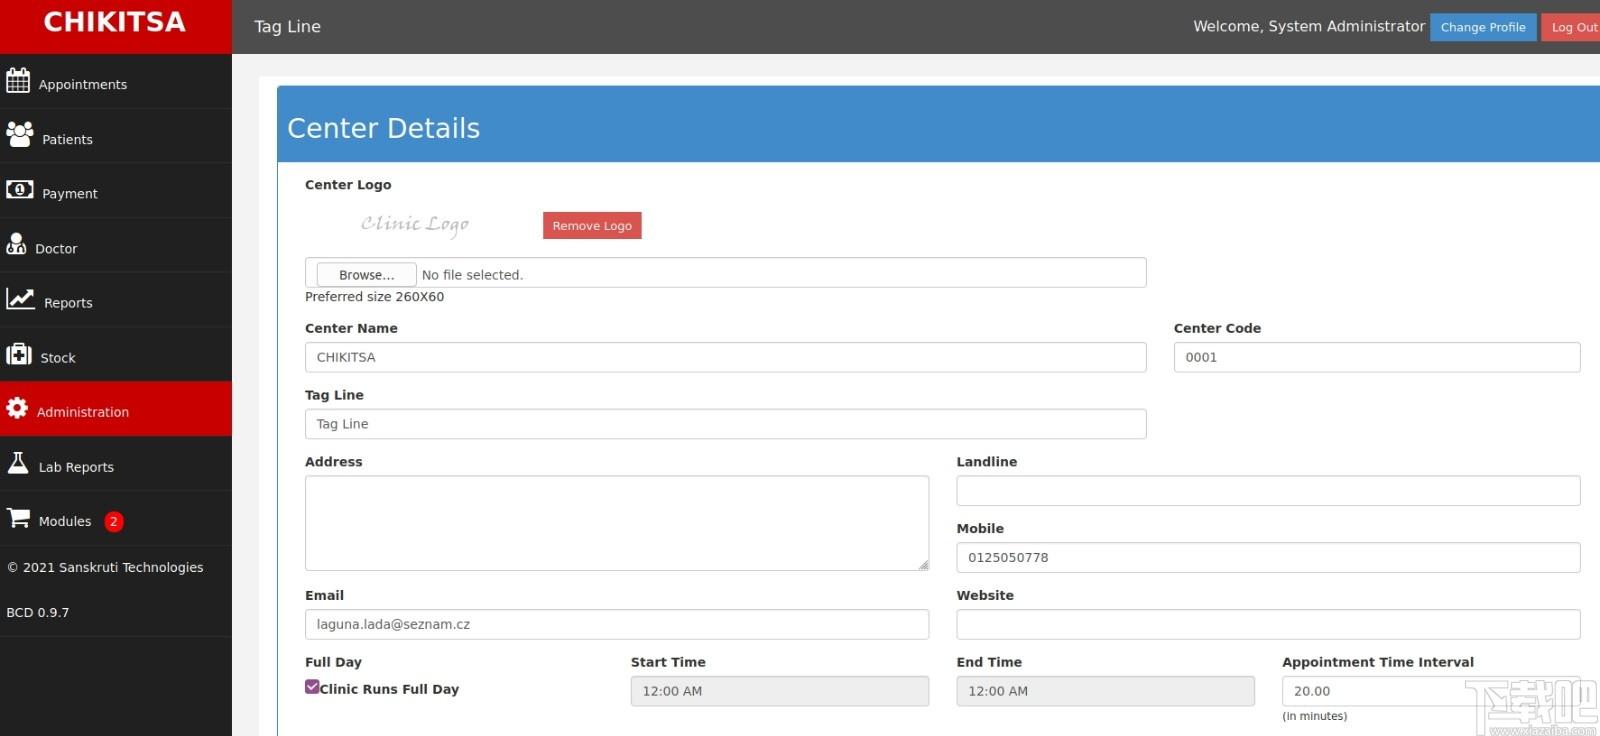Image resolution: width=1600 pixels, height=736 pixels.
Task: Click into the Website field
Action: point(1268,624)
